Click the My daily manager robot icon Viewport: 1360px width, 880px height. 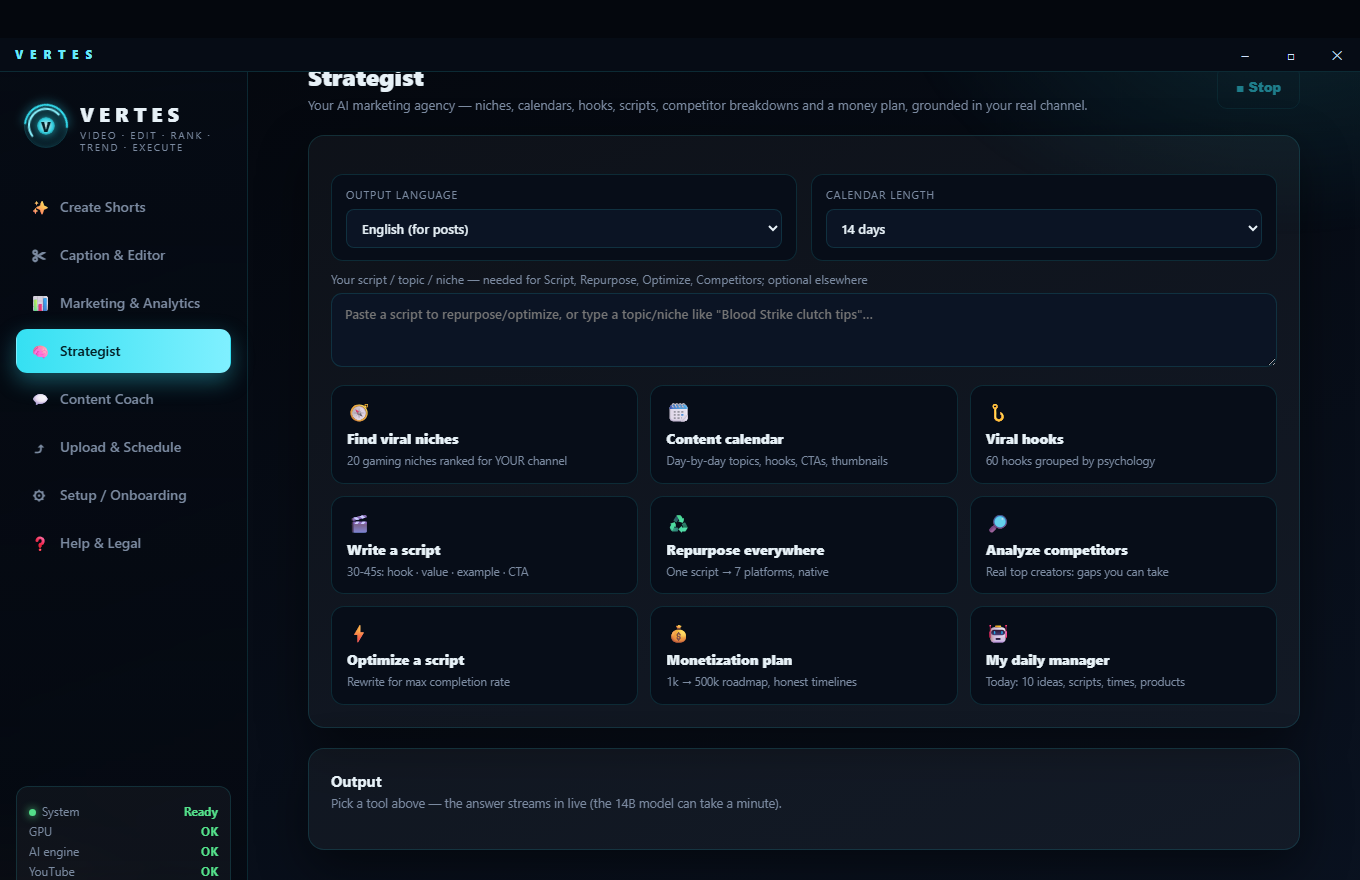(x=997, y=633)
